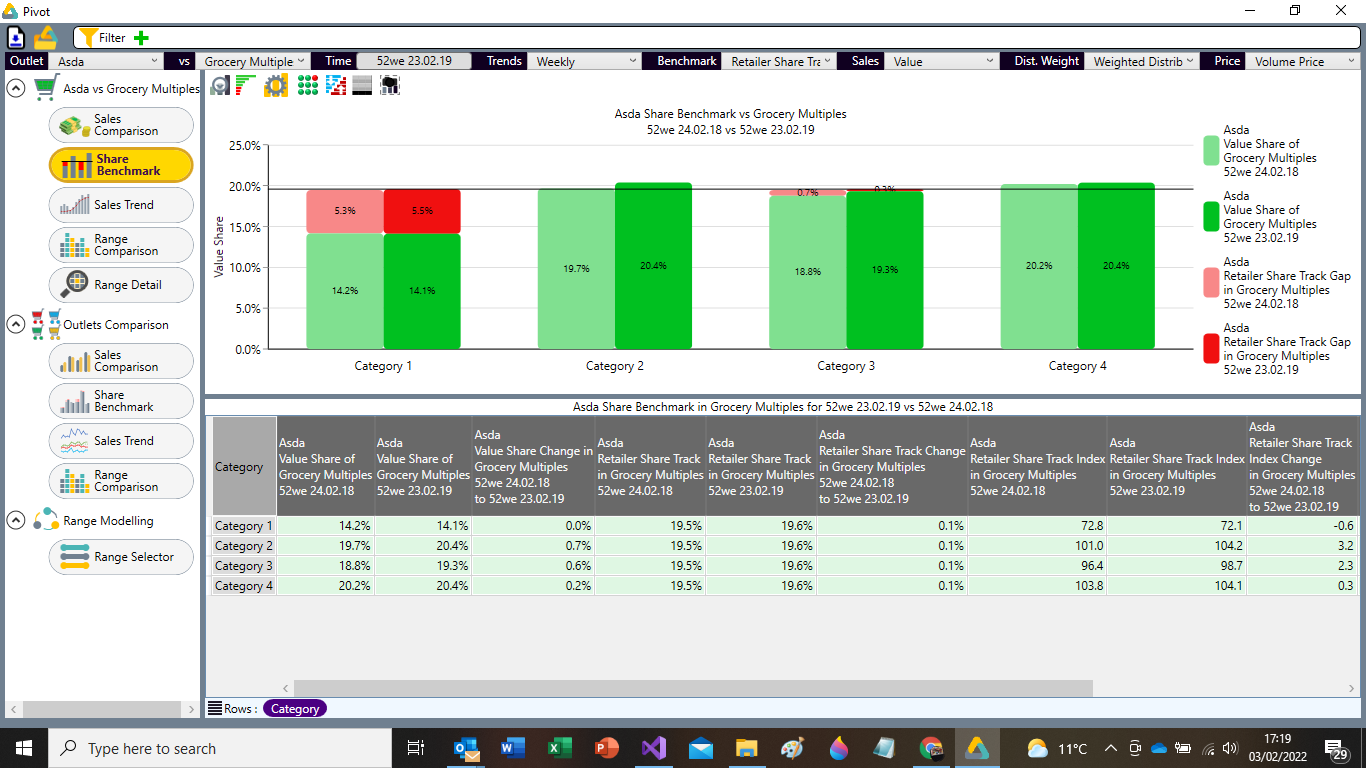The height and width of the screenshot is (768, 1366).
Task: Click the grey stacked rows icon
Action: [x=362, y=86]
